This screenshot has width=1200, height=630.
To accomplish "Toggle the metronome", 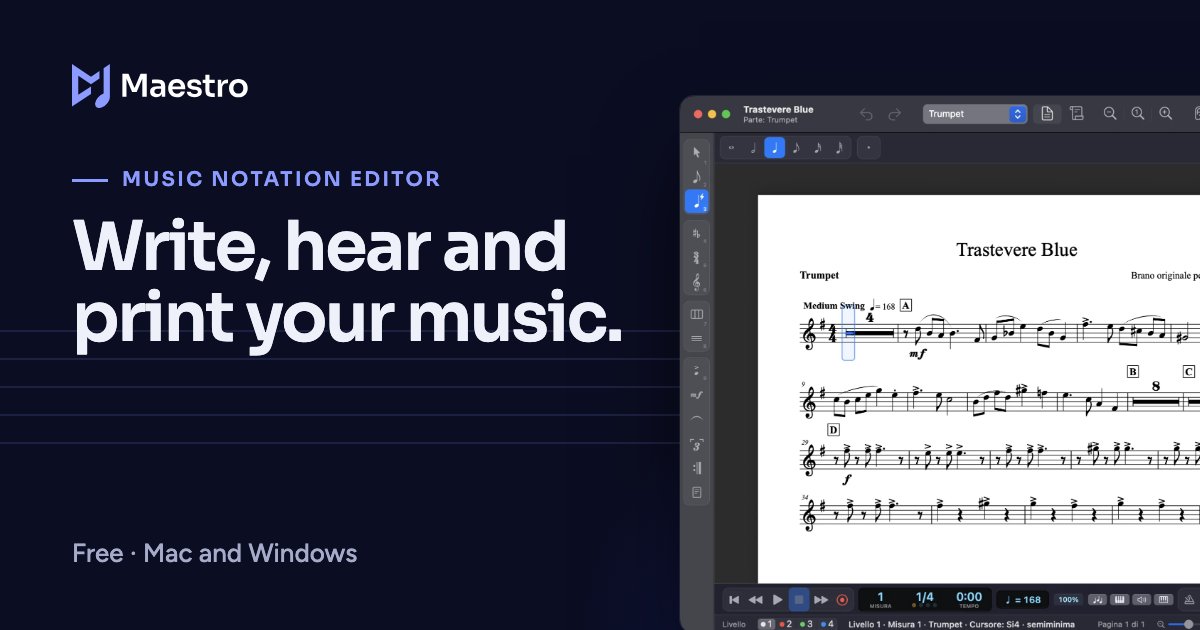I will pos(1190,601).
